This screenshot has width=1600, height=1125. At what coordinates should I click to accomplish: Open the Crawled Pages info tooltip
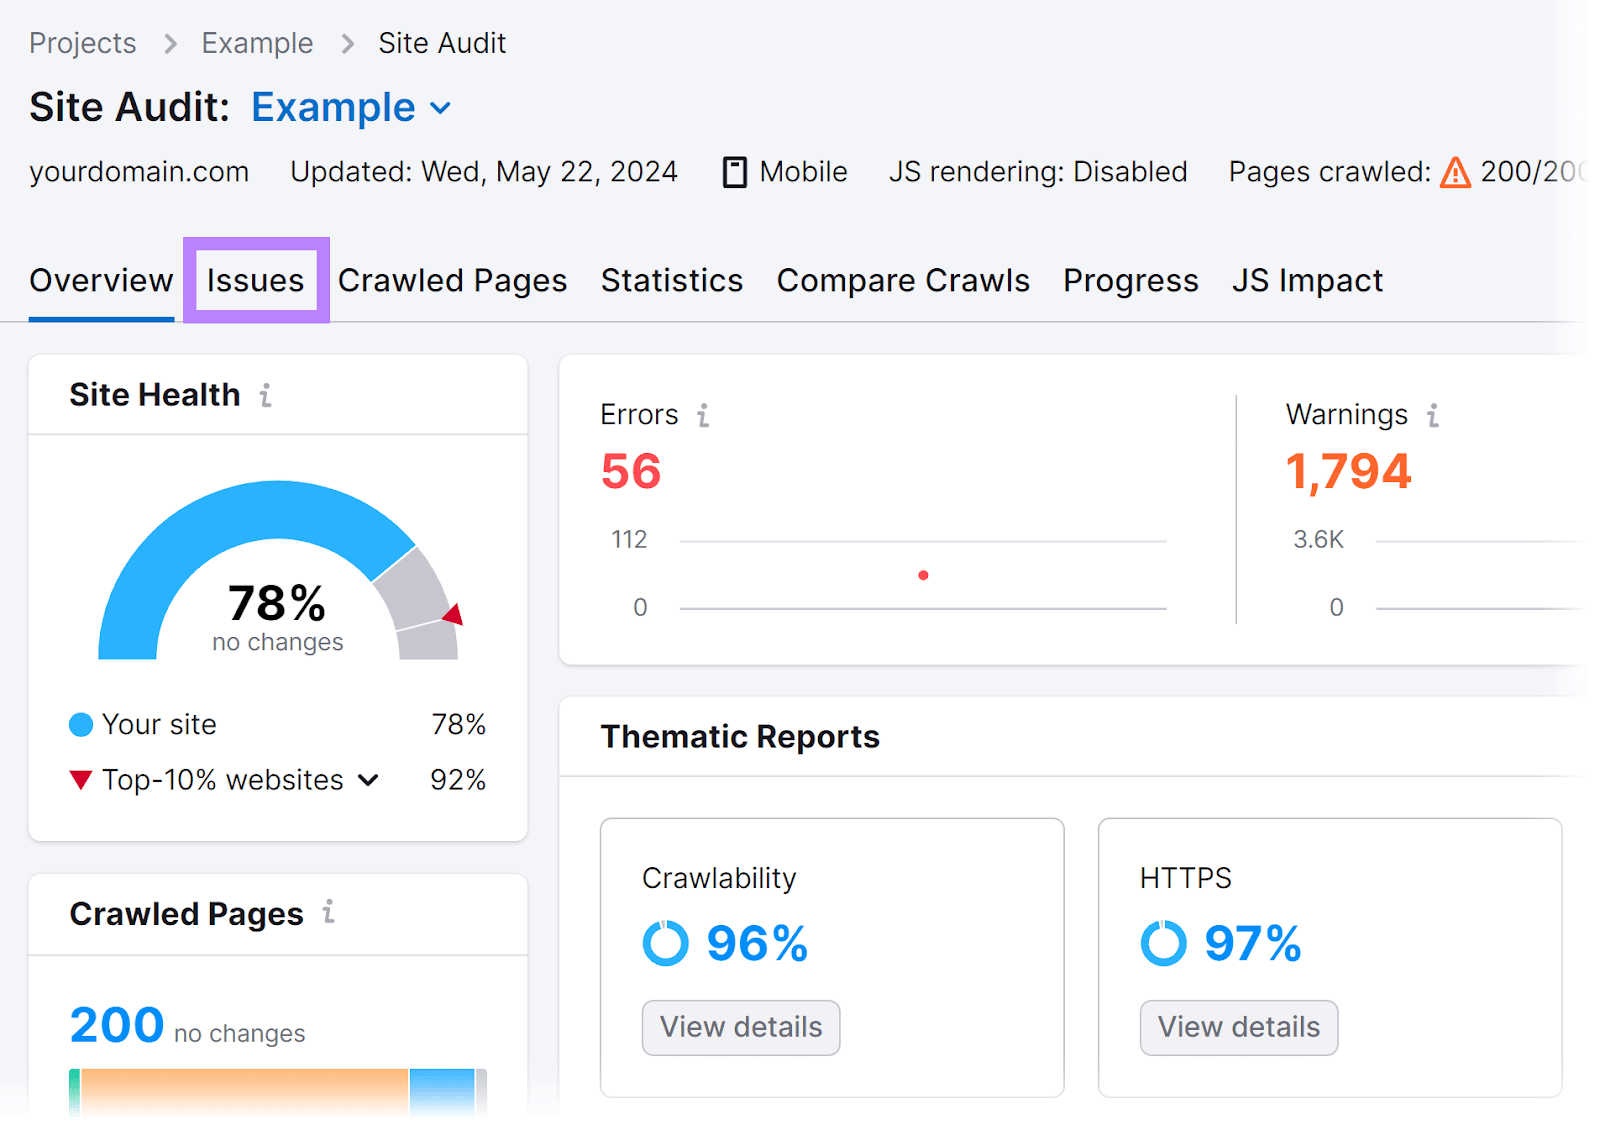328,913
